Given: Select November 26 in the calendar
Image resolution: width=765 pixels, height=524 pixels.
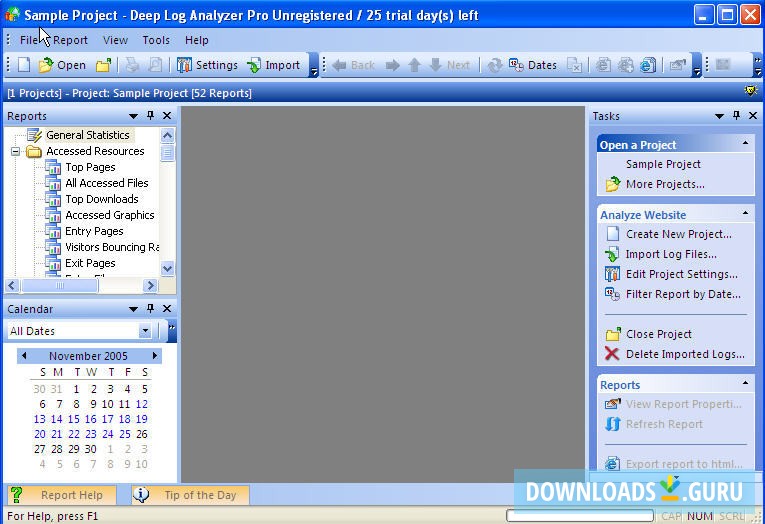Looking at the screenshot, I should click(x=141, y=434).
